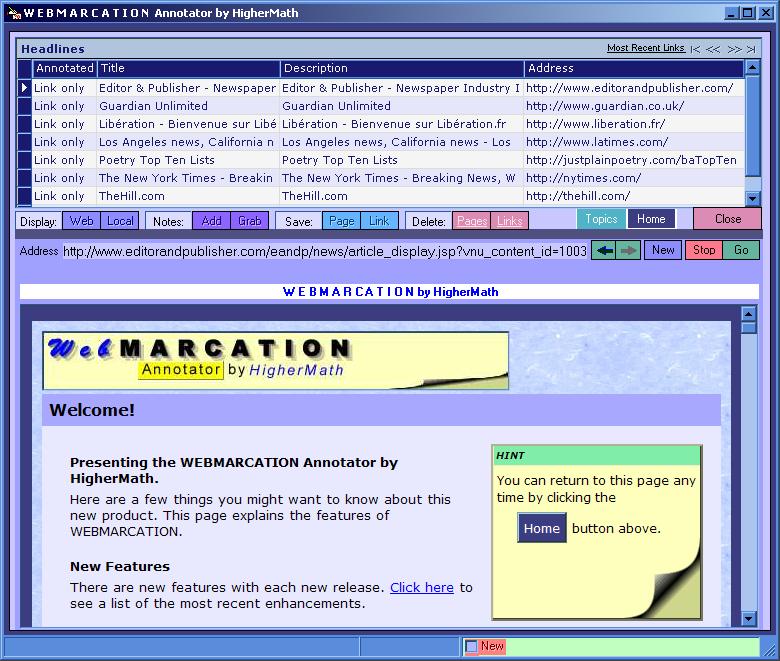Click the Home button in toolbar
780x661 pixels.
point(651,219)
